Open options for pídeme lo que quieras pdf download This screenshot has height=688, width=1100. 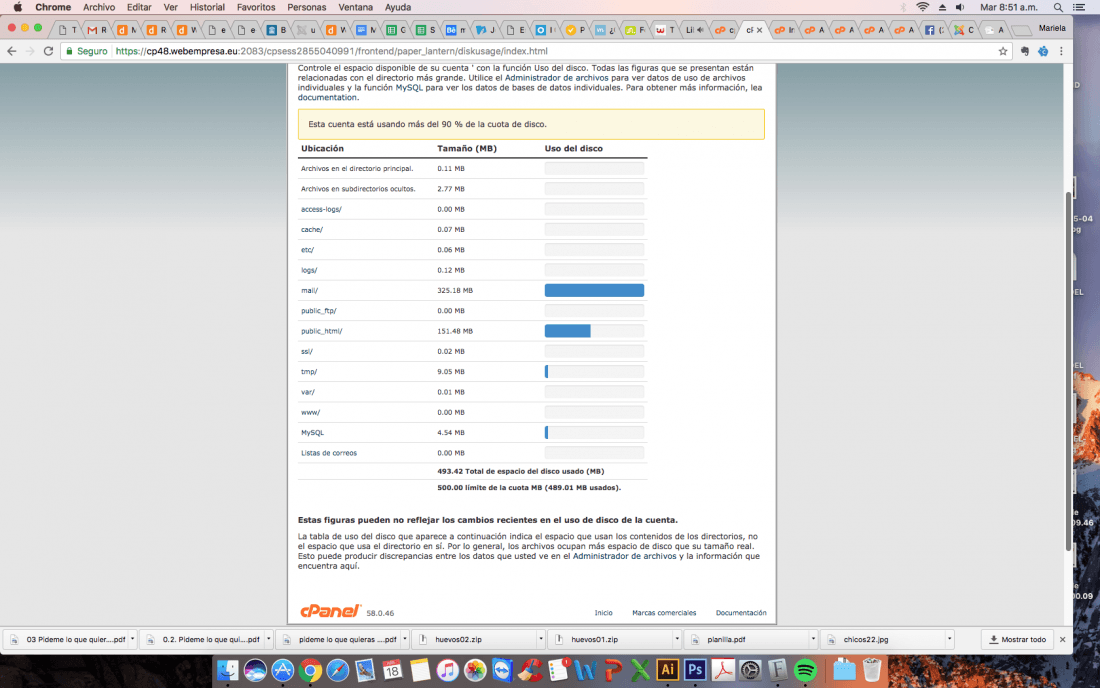[405, 639]
